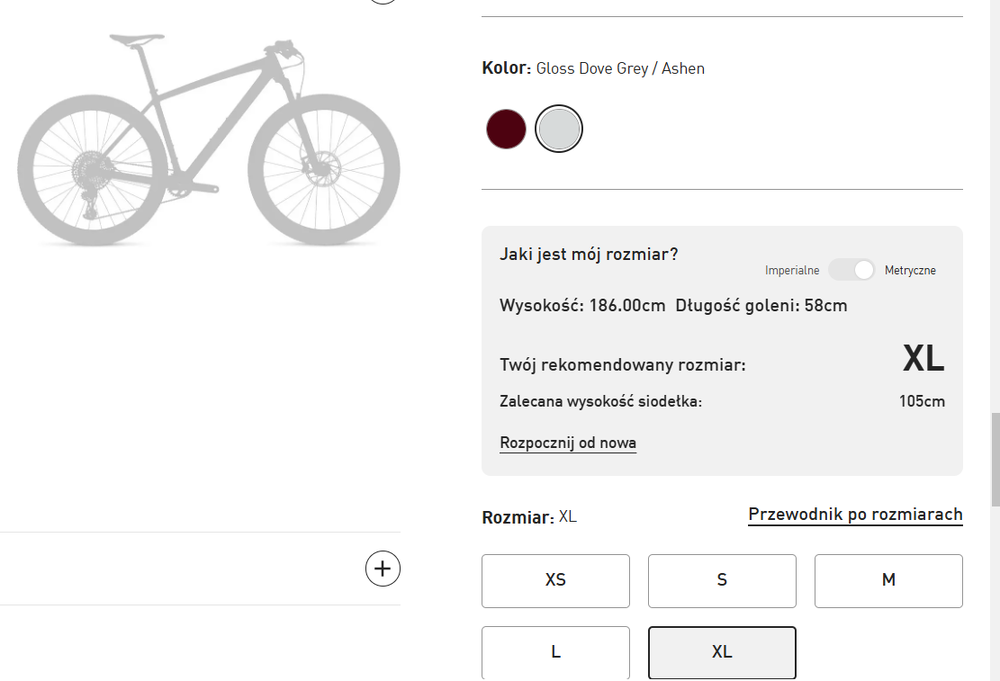This screenshot has width=1000, height=681.
Task: Click the grey mountain bike image
Action: [x=208, y=140]
